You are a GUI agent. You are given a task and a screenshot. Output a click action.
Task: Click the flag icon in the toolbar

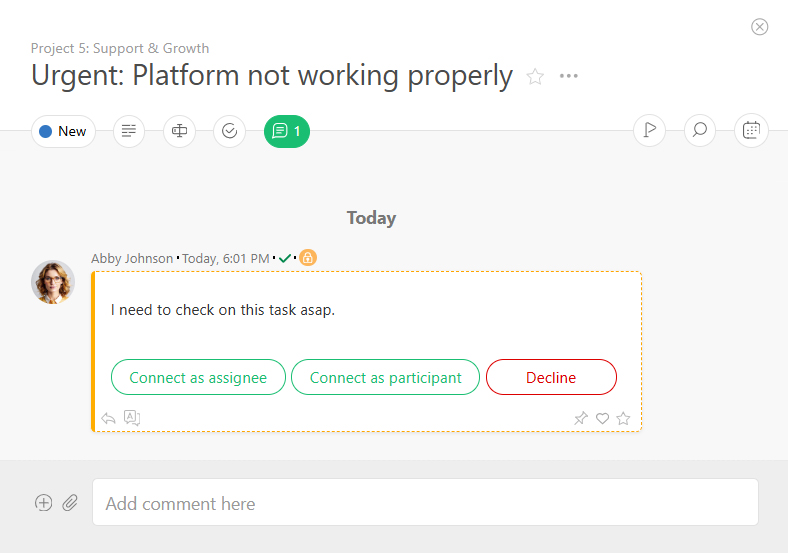(649, 130)
